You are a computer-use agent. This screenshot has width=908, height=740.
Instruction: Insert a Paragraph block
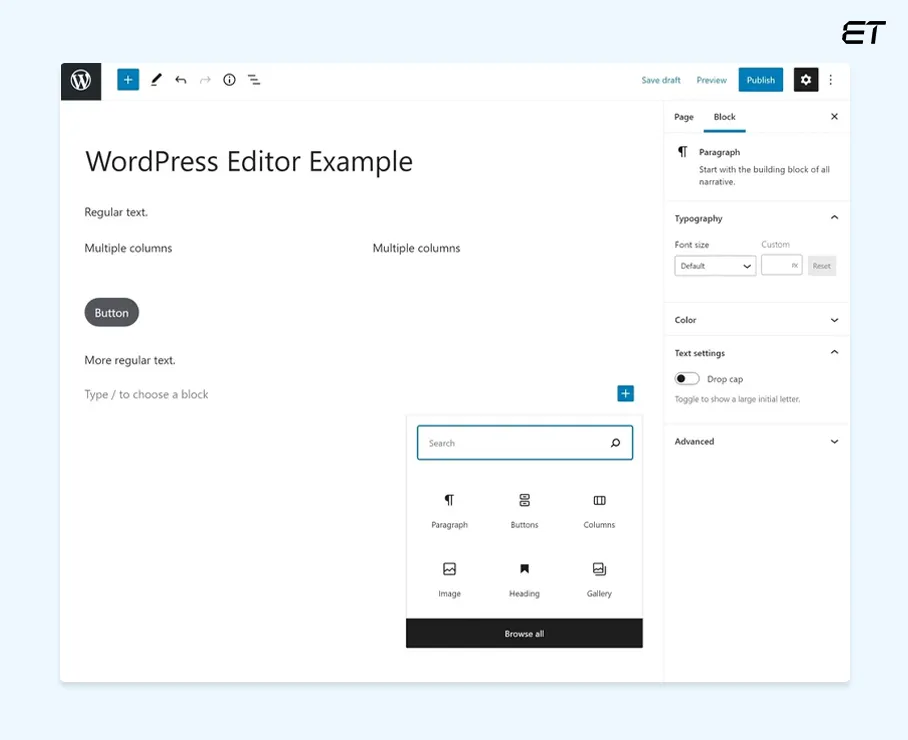pos(449,511)
